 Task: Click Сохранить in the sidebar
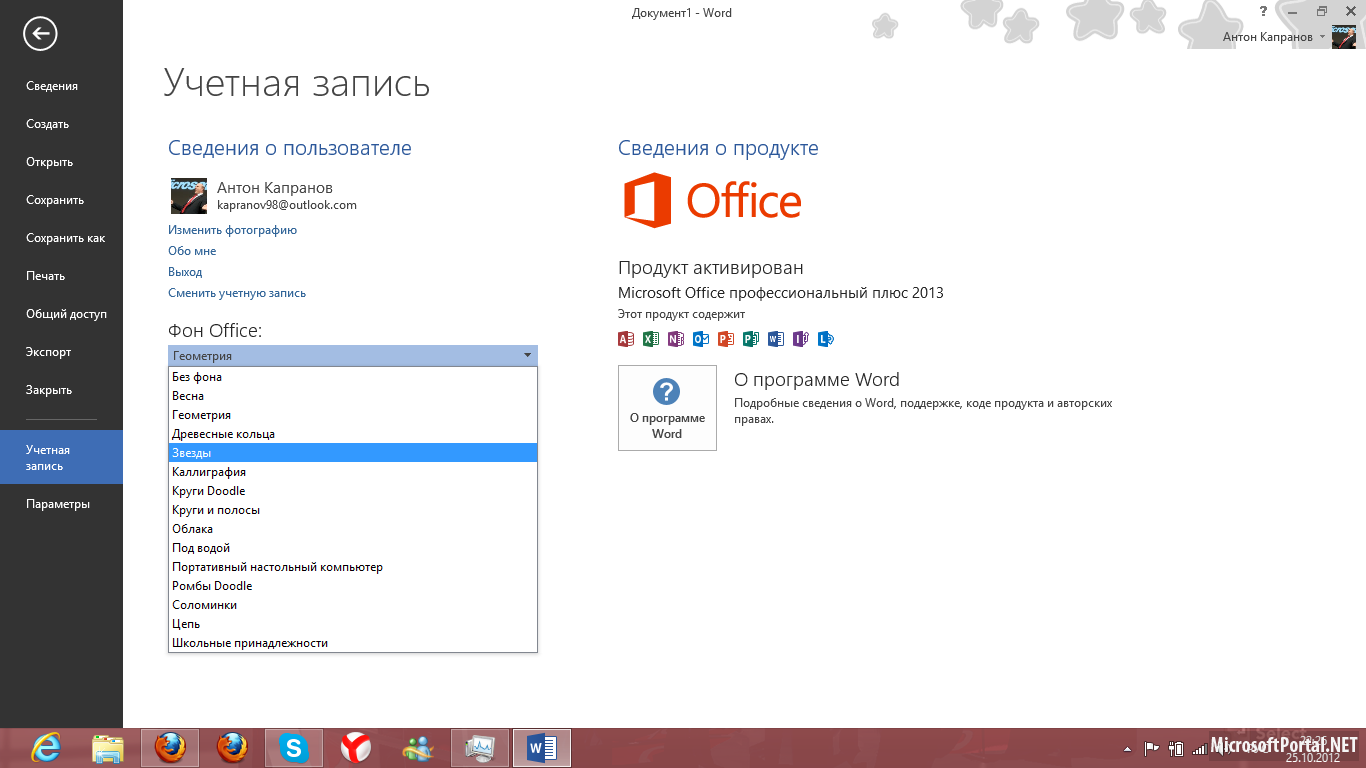[61, 200]
